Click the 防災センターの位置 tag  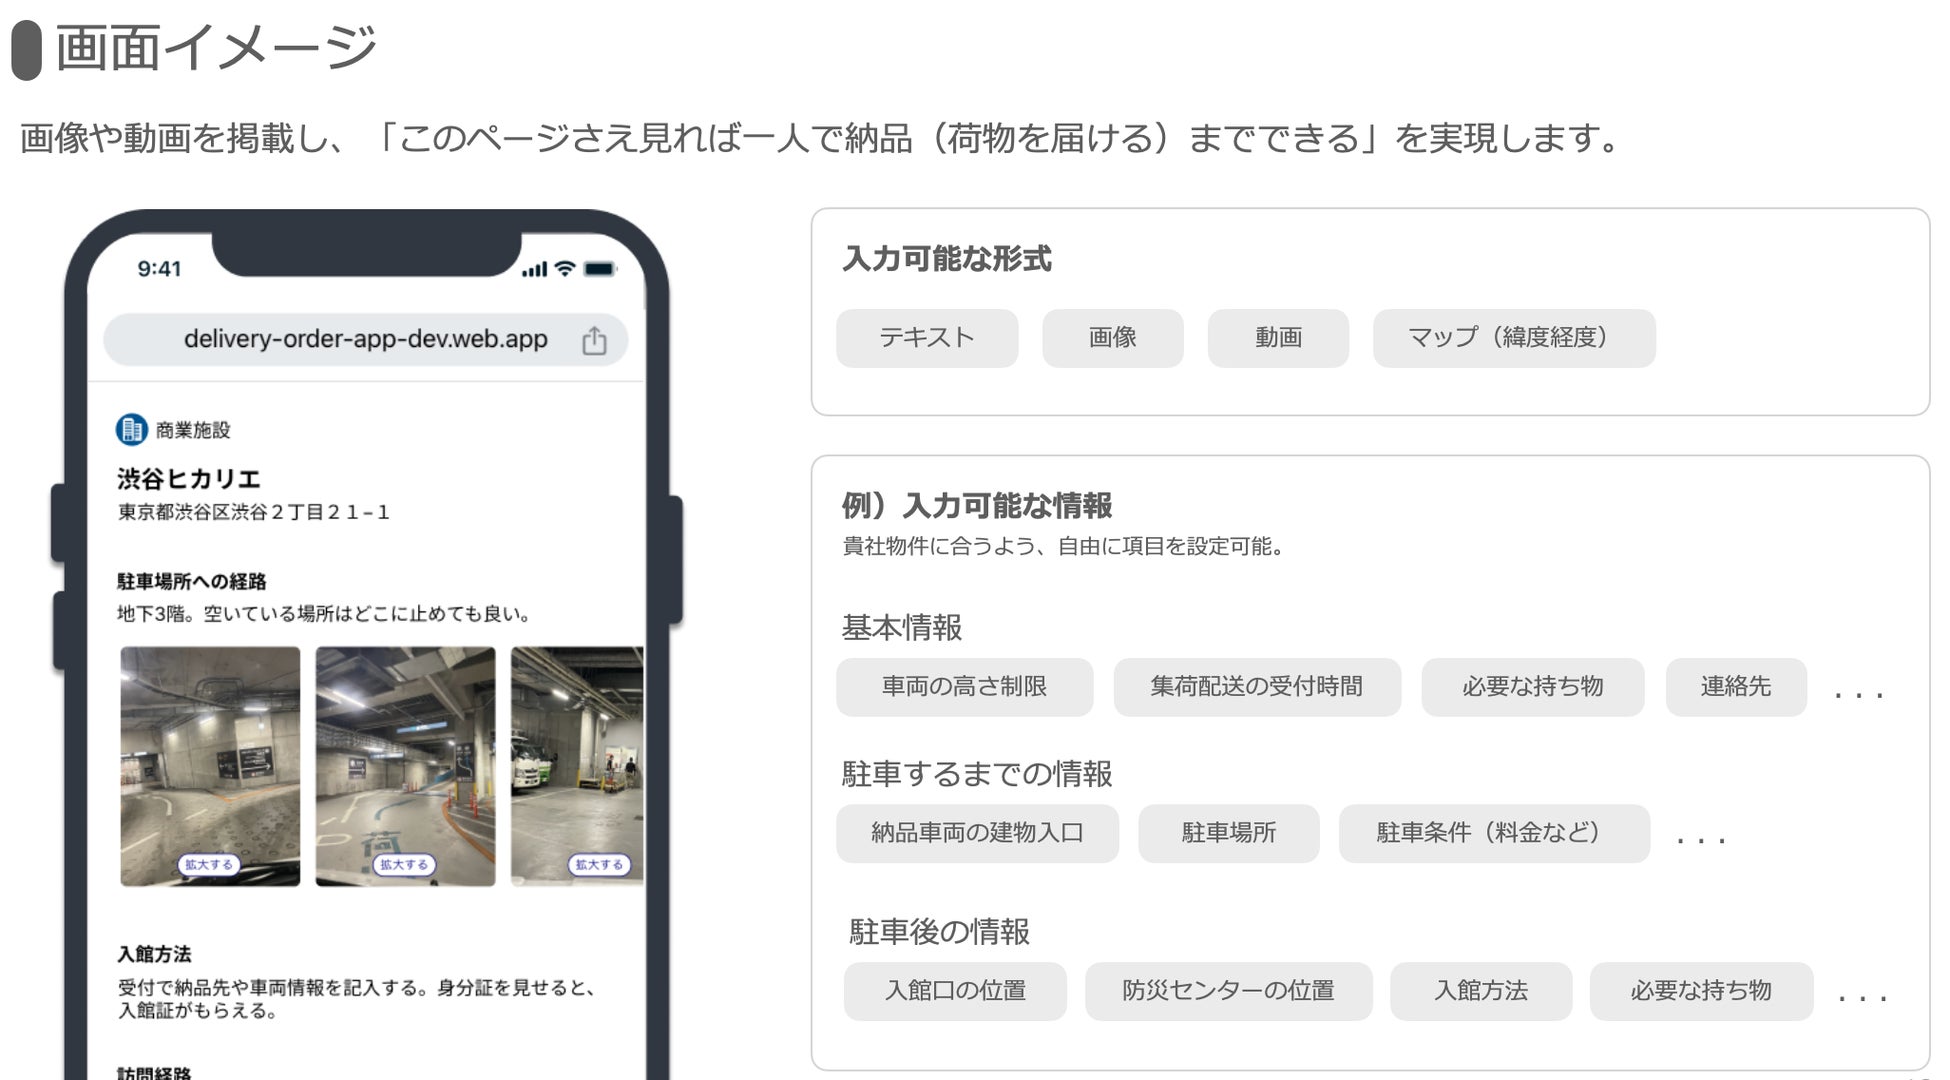[x=1227, y=991]
